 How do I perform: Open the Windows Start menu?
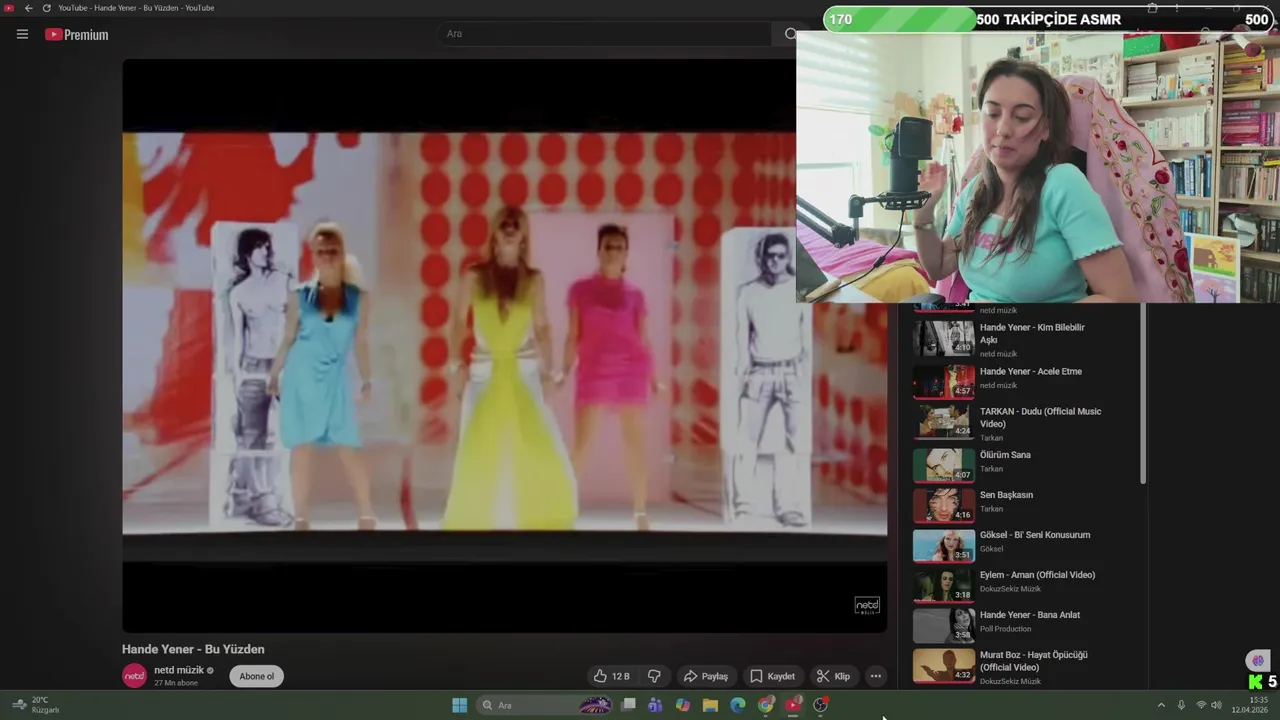459,705
